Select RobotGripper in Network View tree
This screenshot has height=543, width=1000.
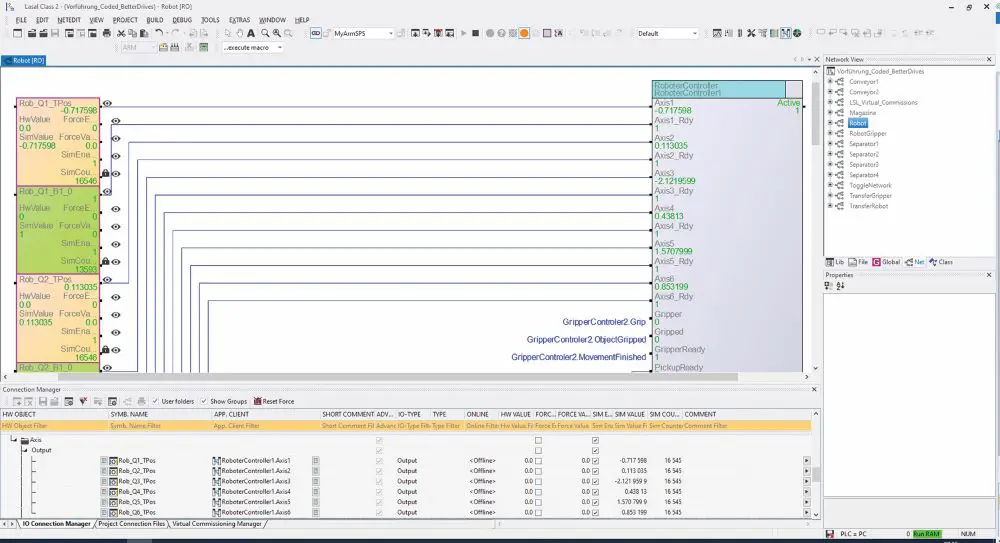click(x=867, y=133)
